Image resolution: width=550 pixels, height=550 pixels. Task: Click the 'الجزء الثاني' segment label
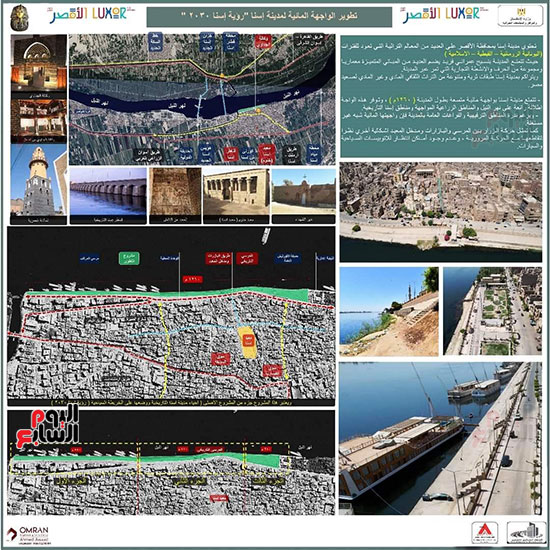click(190, 481)
